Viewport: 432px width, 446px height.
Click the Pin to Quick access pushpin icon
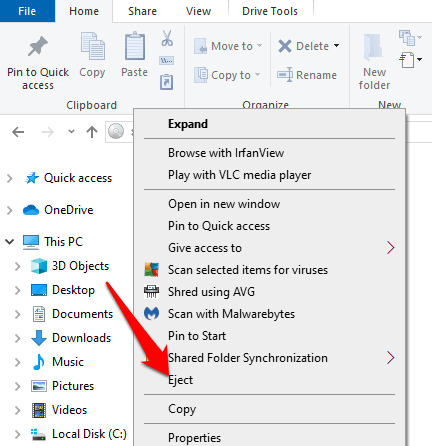[x=38, y=46]
